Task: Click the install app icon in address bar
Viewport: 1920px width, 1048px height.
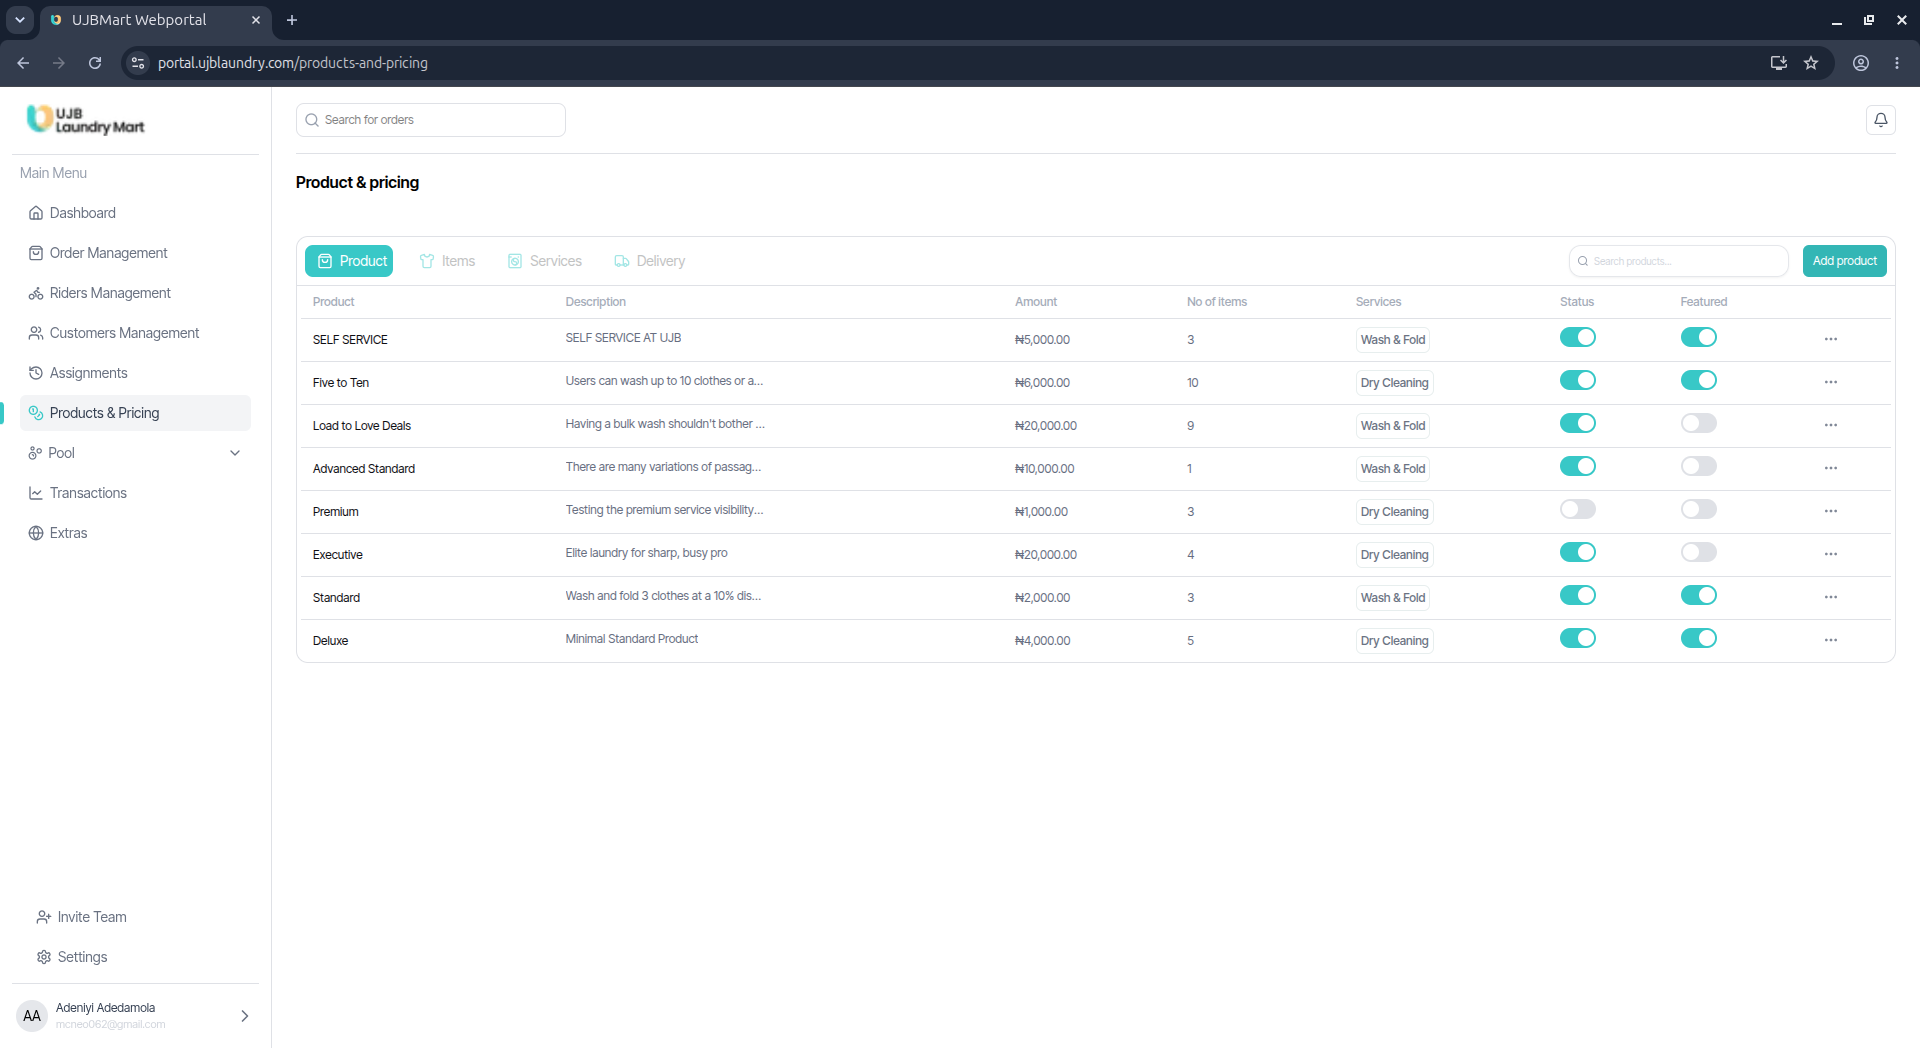Action: 1778,63
